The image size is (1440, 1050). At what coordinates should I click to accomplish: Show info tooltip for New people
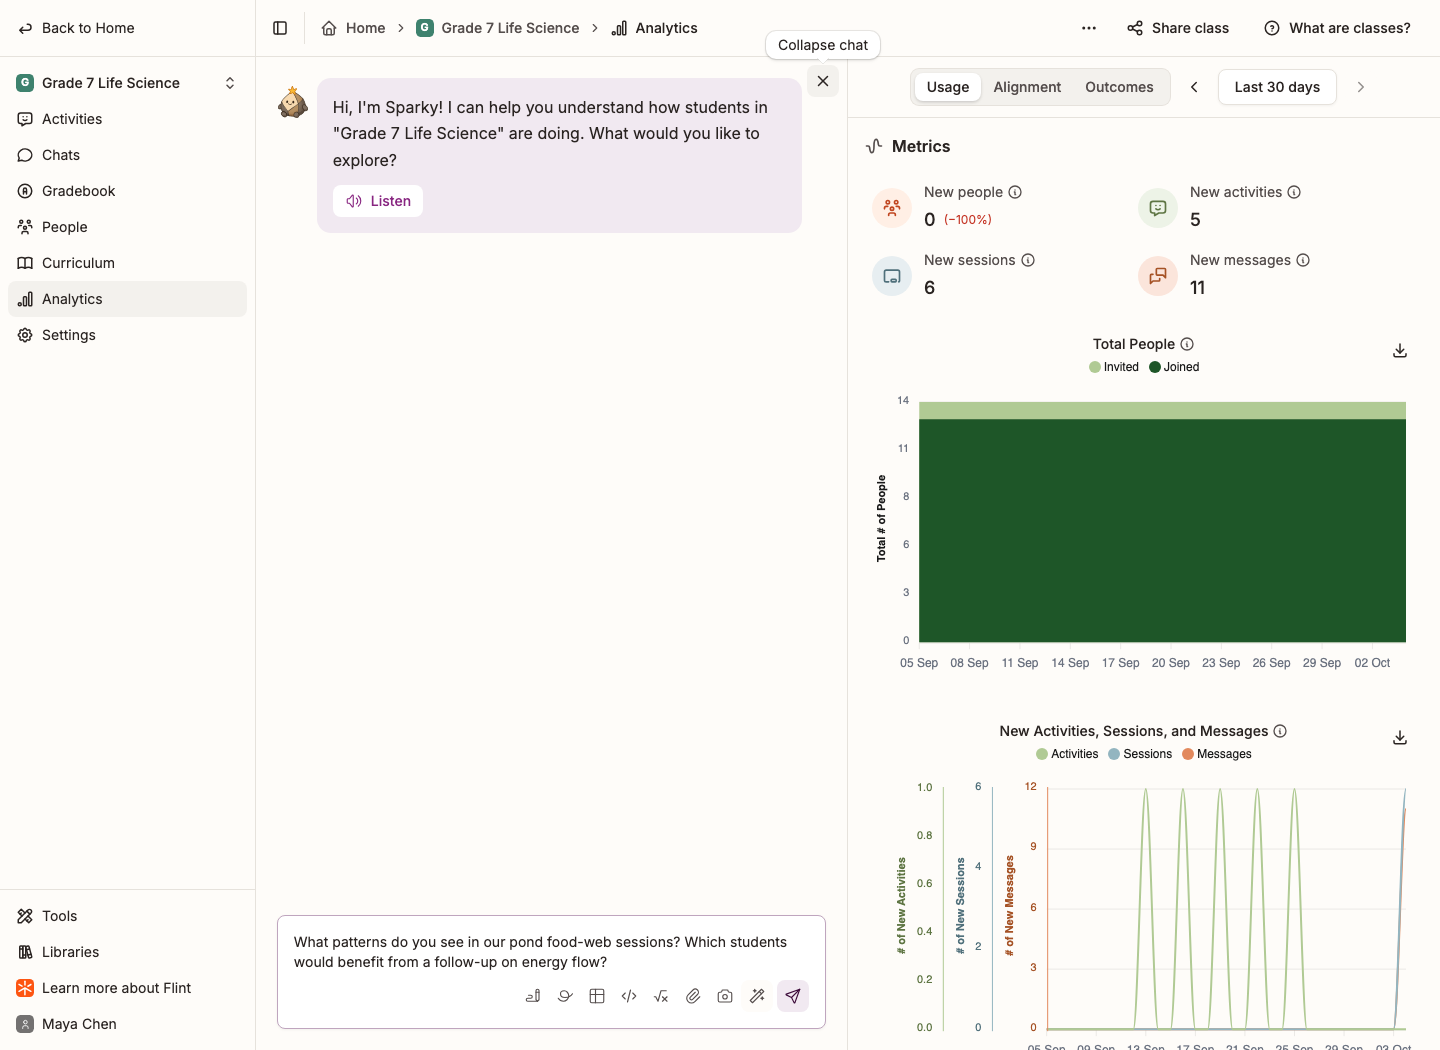coord(1015,192)
